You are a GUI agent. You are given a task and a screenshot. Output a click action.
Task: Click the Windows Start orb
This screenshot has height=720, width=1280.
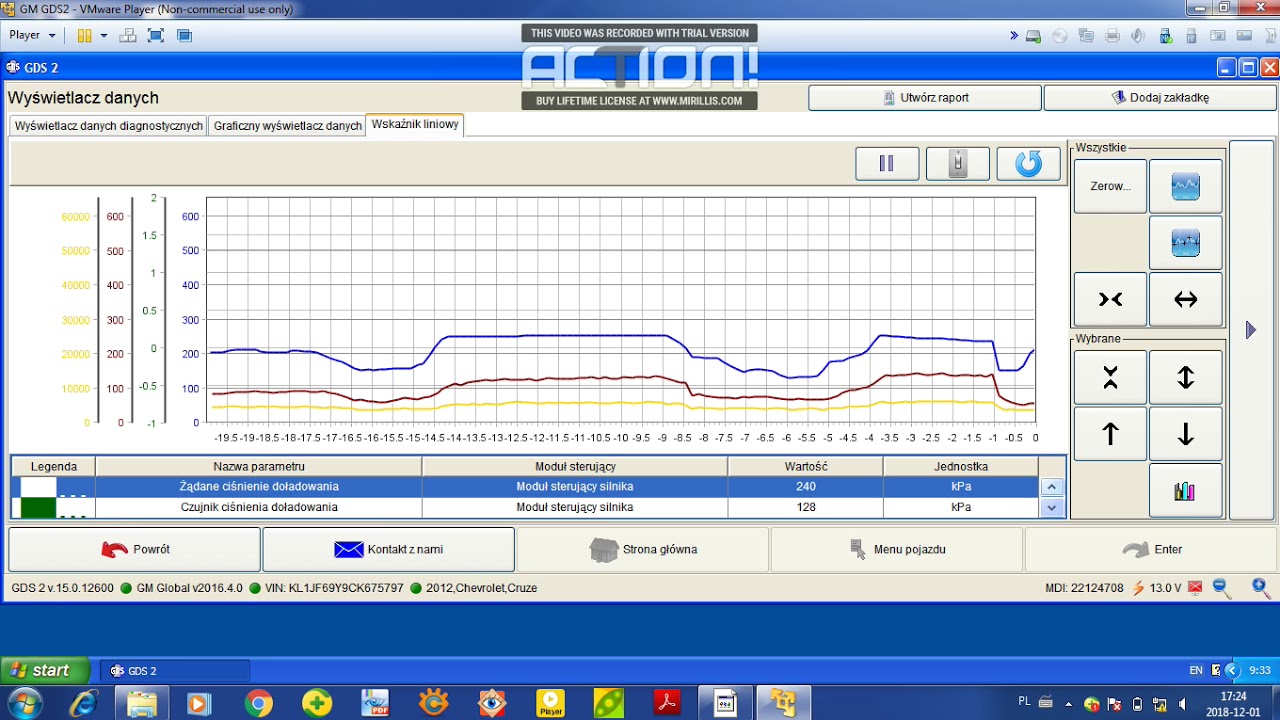click(x=23, y=703)
